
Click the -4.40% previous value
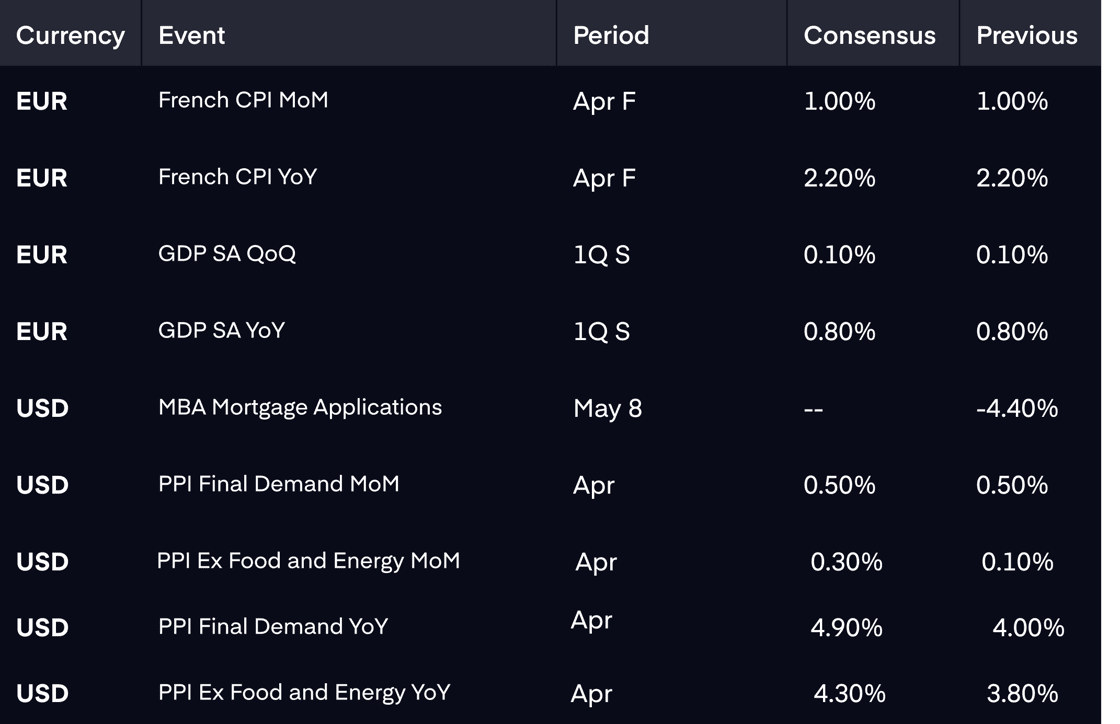[1016, 408]
